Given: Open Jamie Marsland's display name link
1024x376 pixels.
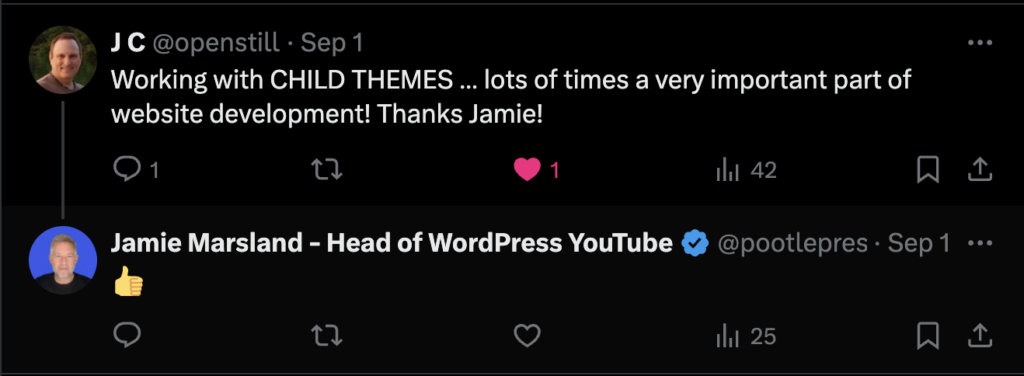Looking at the screenshot, I should [x=392, y=243].
